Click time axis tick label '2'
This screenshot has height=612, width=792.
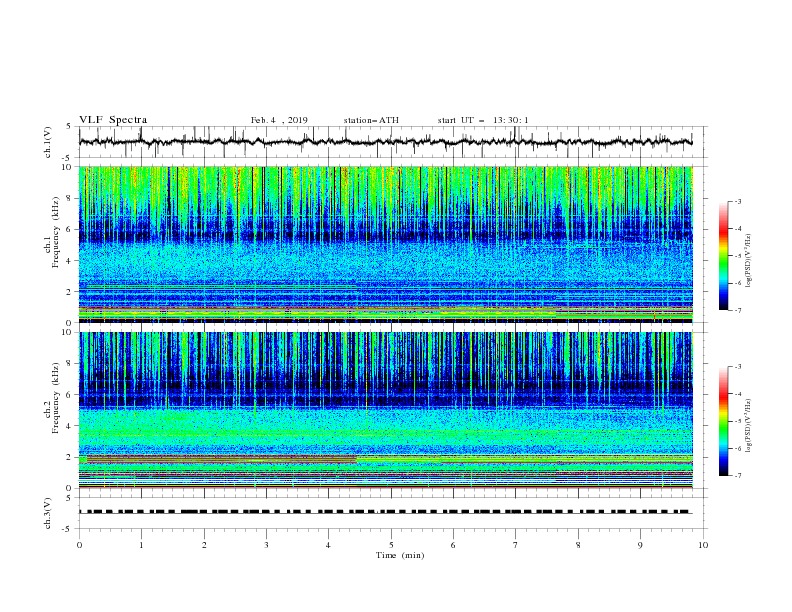pos(204,545)
